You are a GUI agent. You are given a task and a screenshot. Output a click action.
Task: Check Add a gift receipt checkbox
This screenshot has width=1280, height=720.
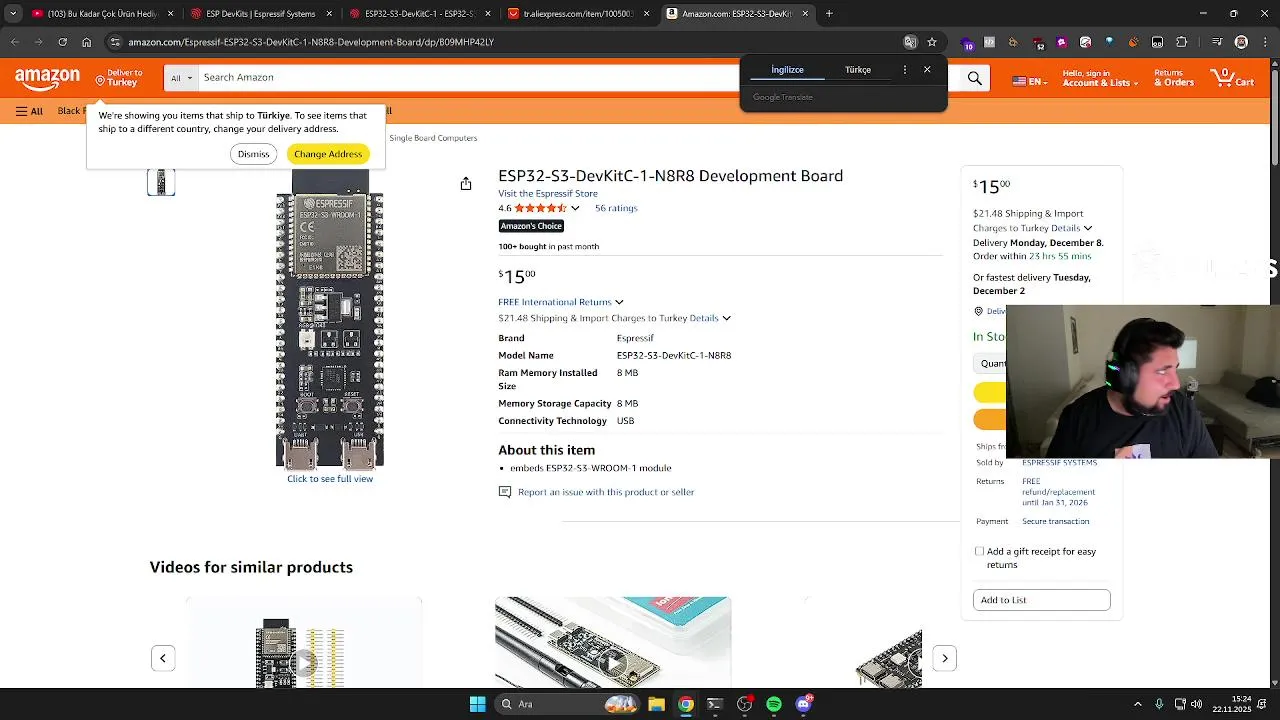coord(979,551)
